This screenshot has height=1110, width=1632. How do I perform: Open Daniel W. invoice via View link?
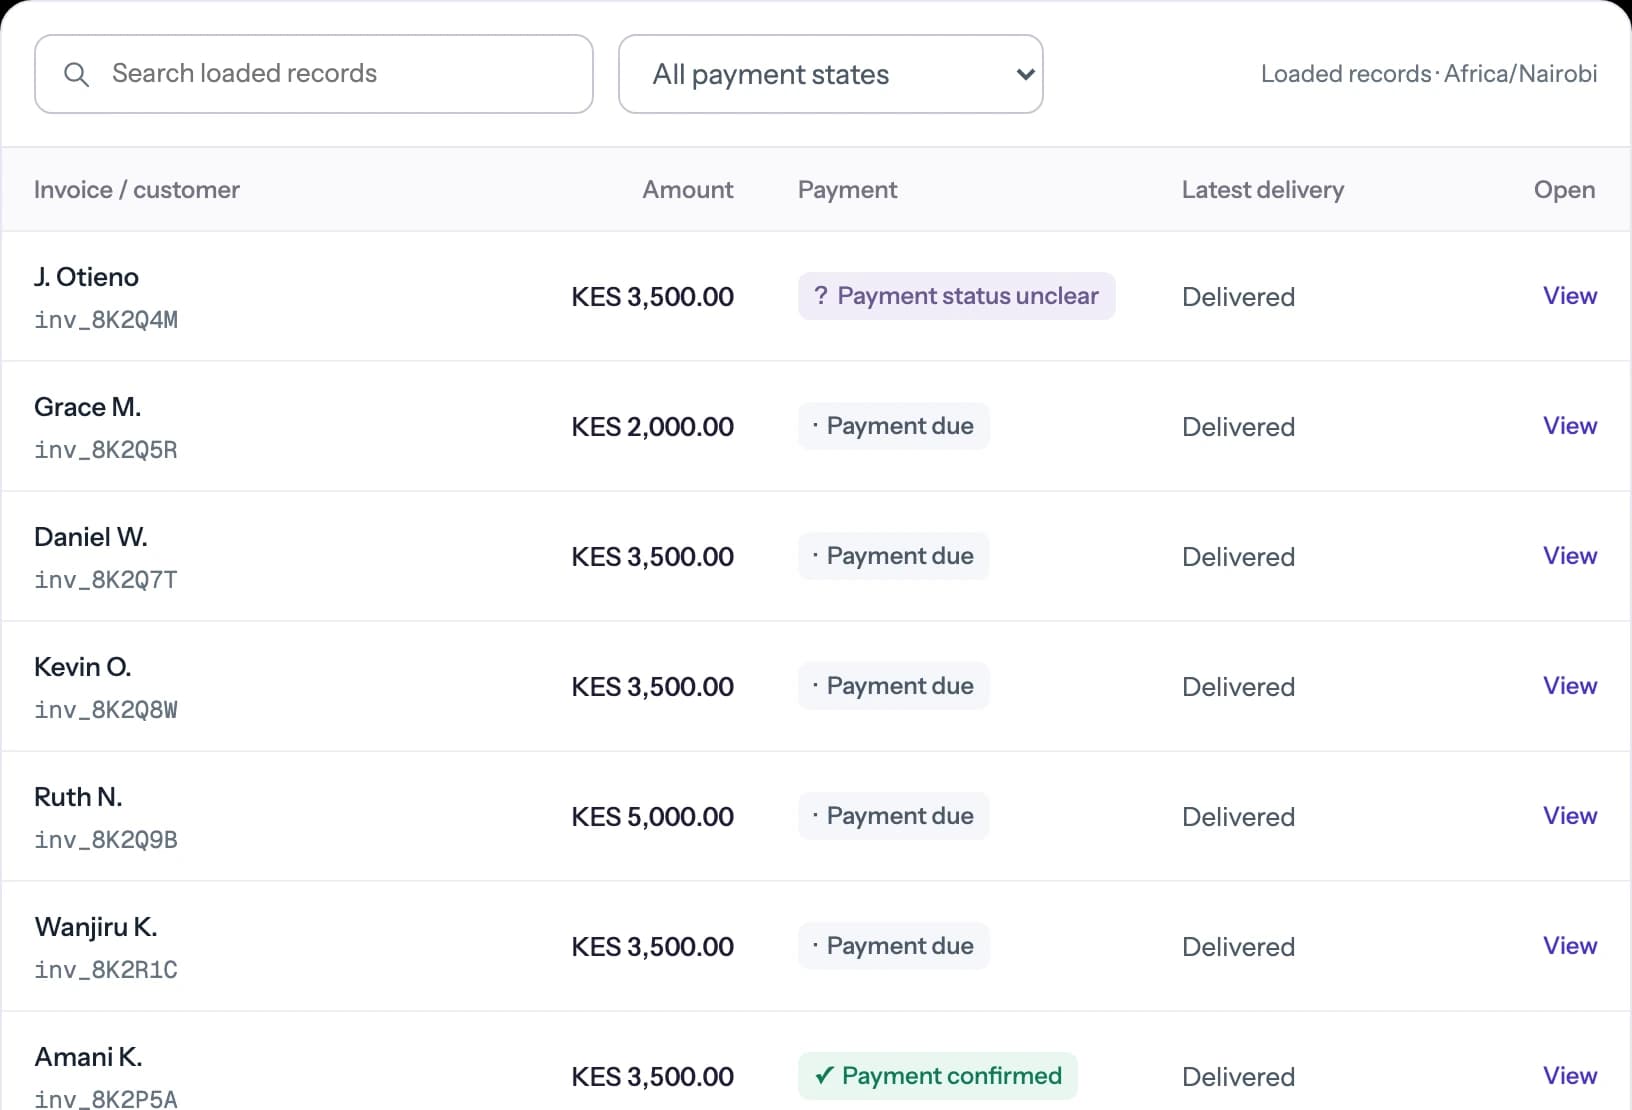(1570, 556)
